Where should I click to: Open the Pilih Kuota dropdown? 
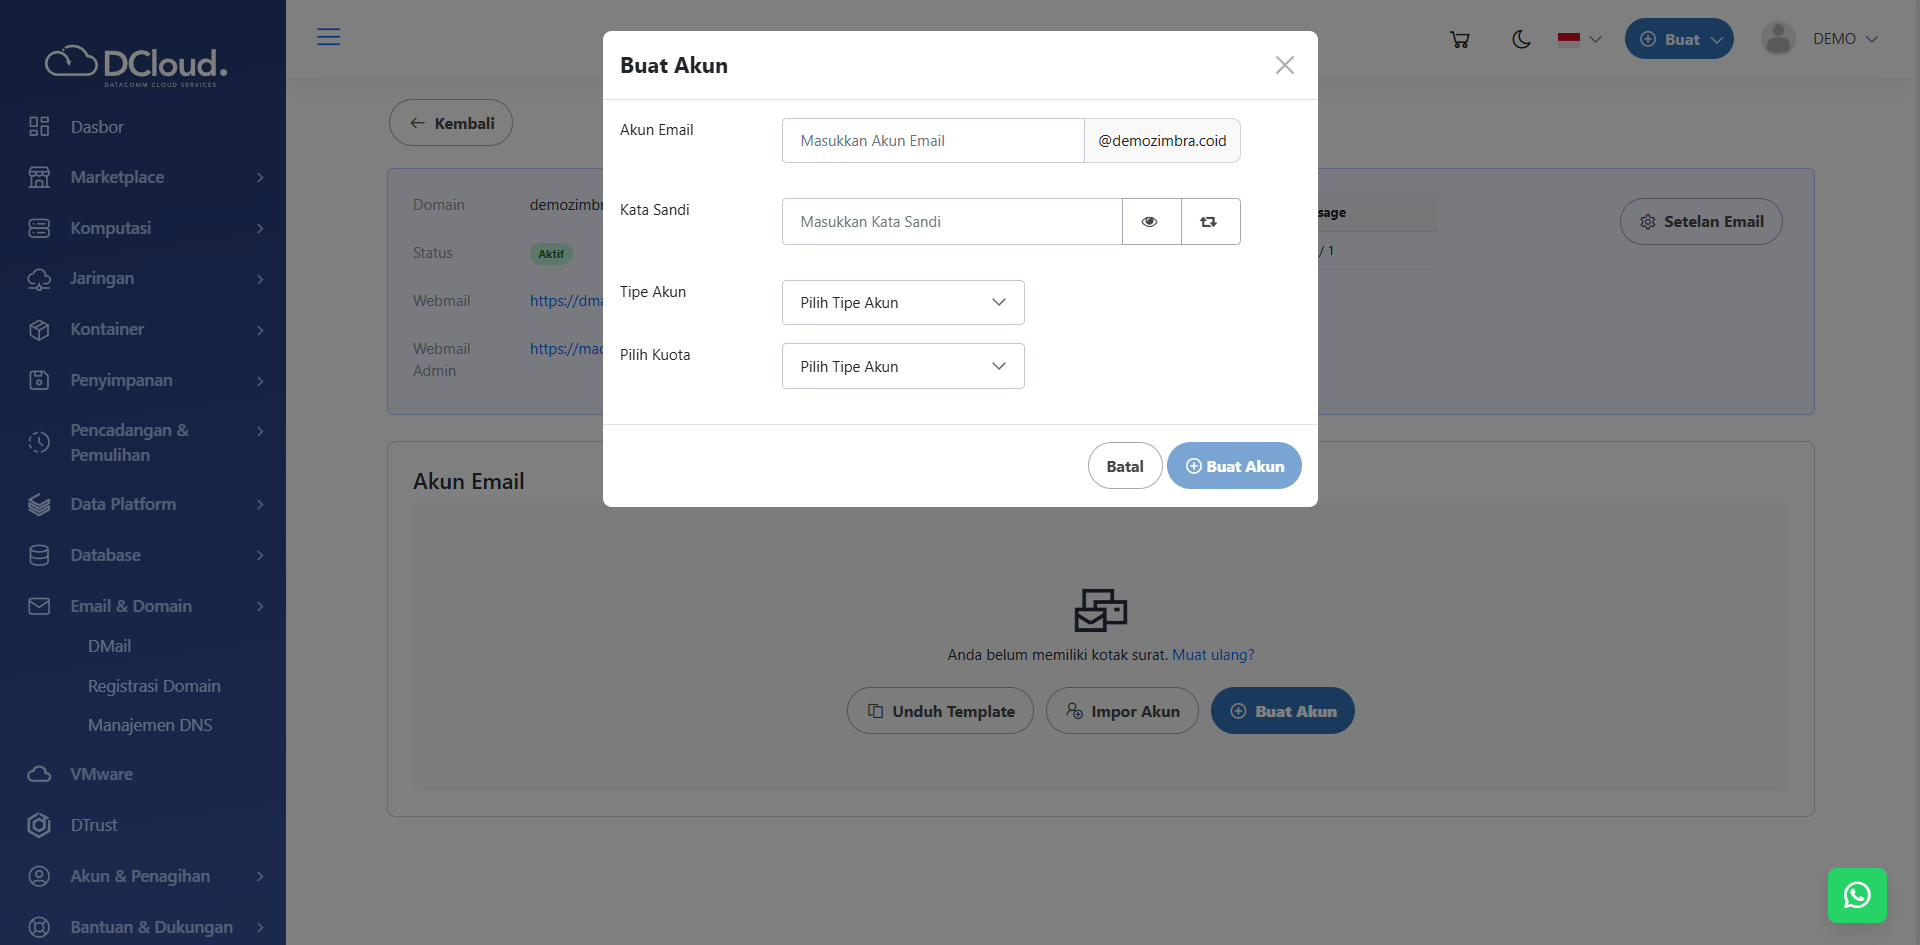pyautogui.click(x=902, y=367)
